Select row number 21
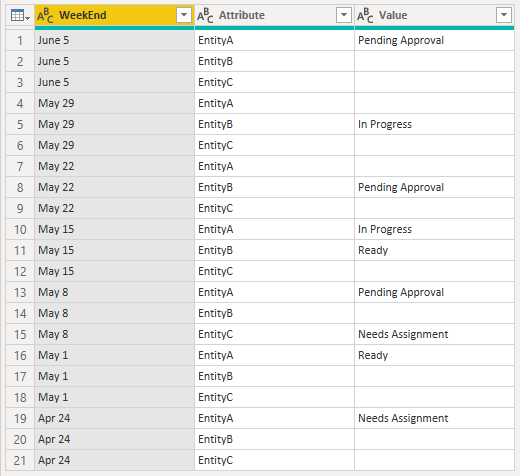The width and height of the screenshot is (520, 476). coord(20,461)
